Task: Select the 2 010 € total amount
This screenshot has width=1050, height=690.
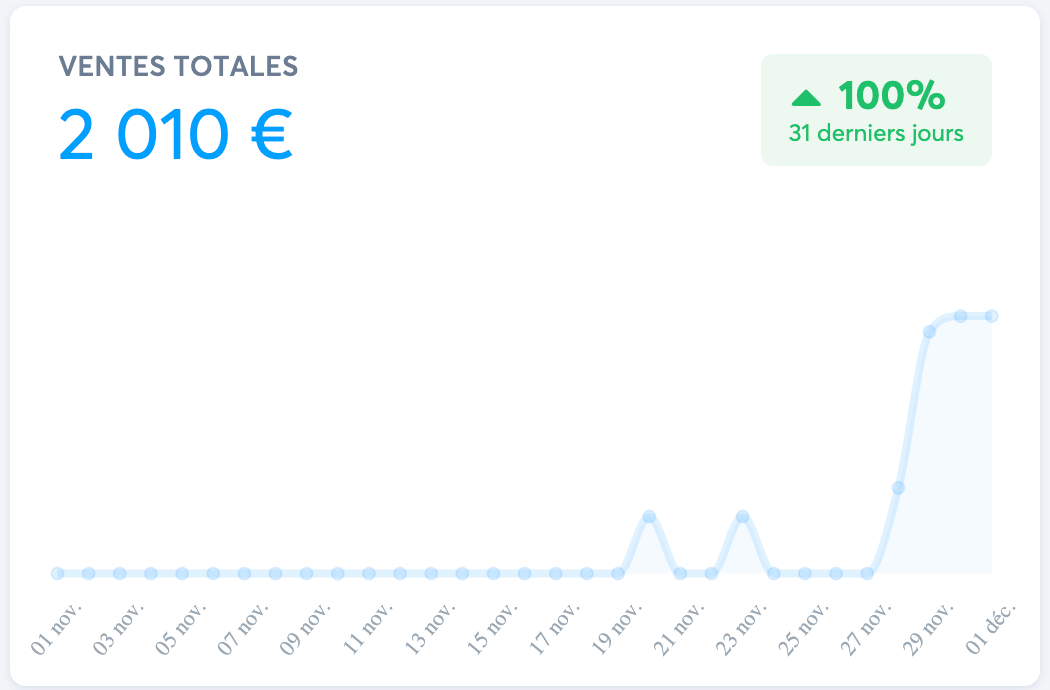Action: pyautogui.click(x=176, y=134)
